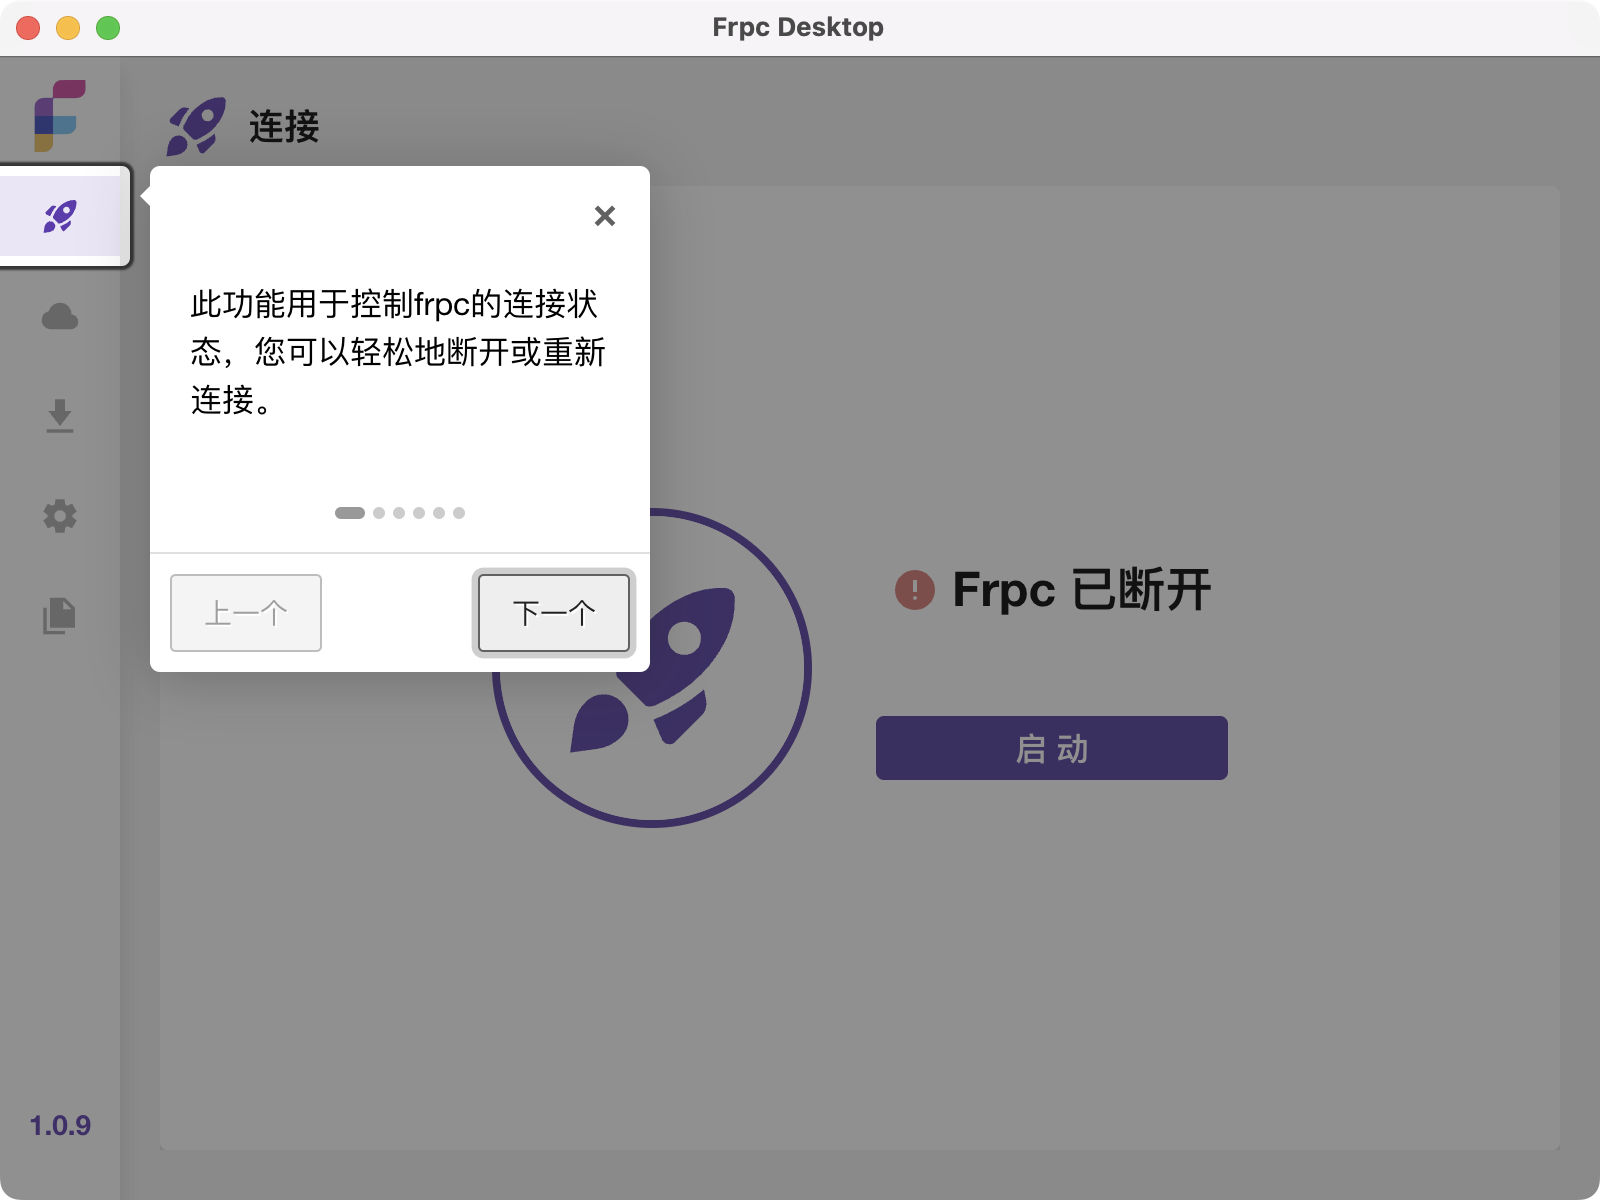The height and width of the screenshot is (1200, 1600).
Task: Click the large circled rocket graphic
Action: click(651, 668)
